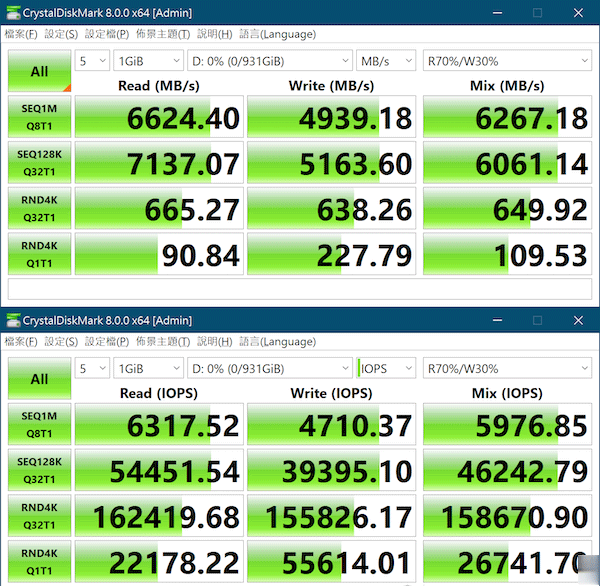The height and width of the screenshot is (586, 600).
Task: Click IOPS read result 22178.22
Action: 159,562
